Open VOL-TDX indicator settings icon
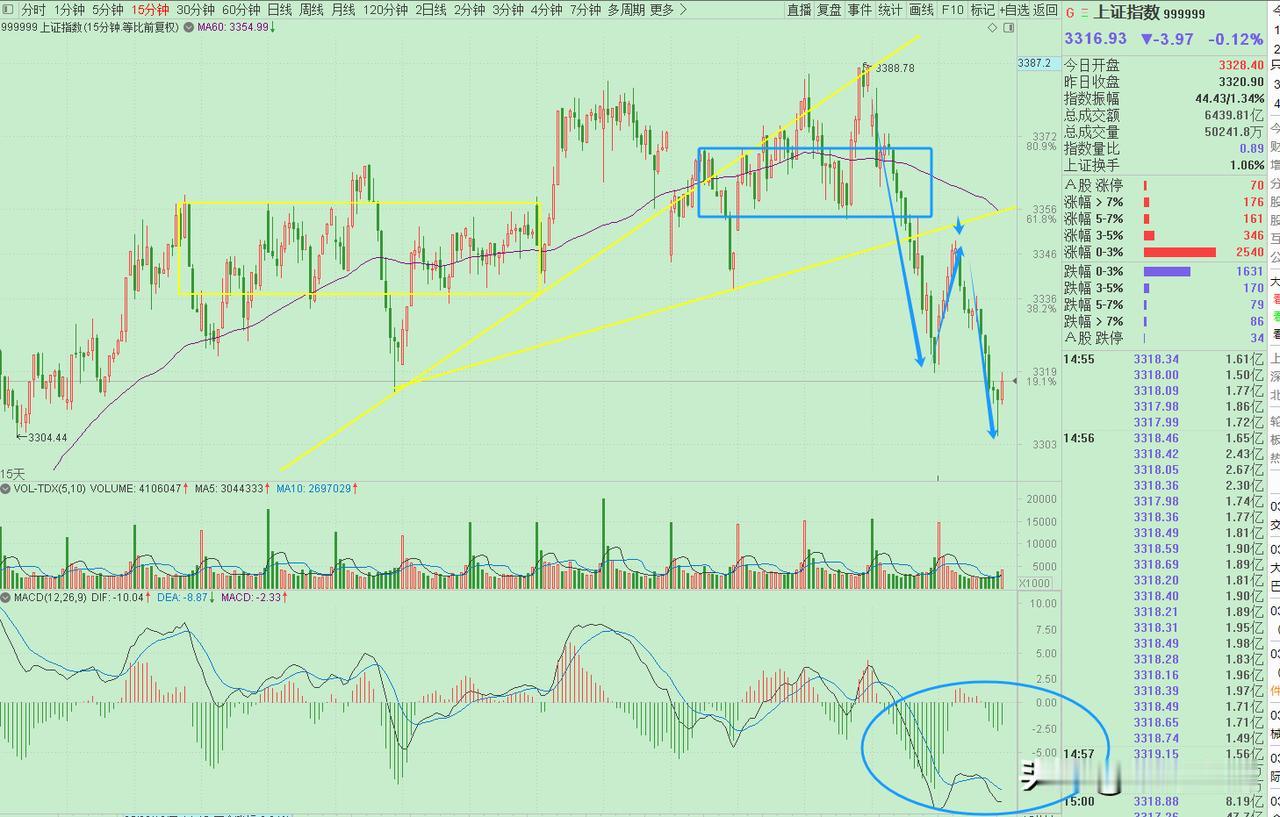The height and width of the screenshot is (817, 1280). [5, 489]
